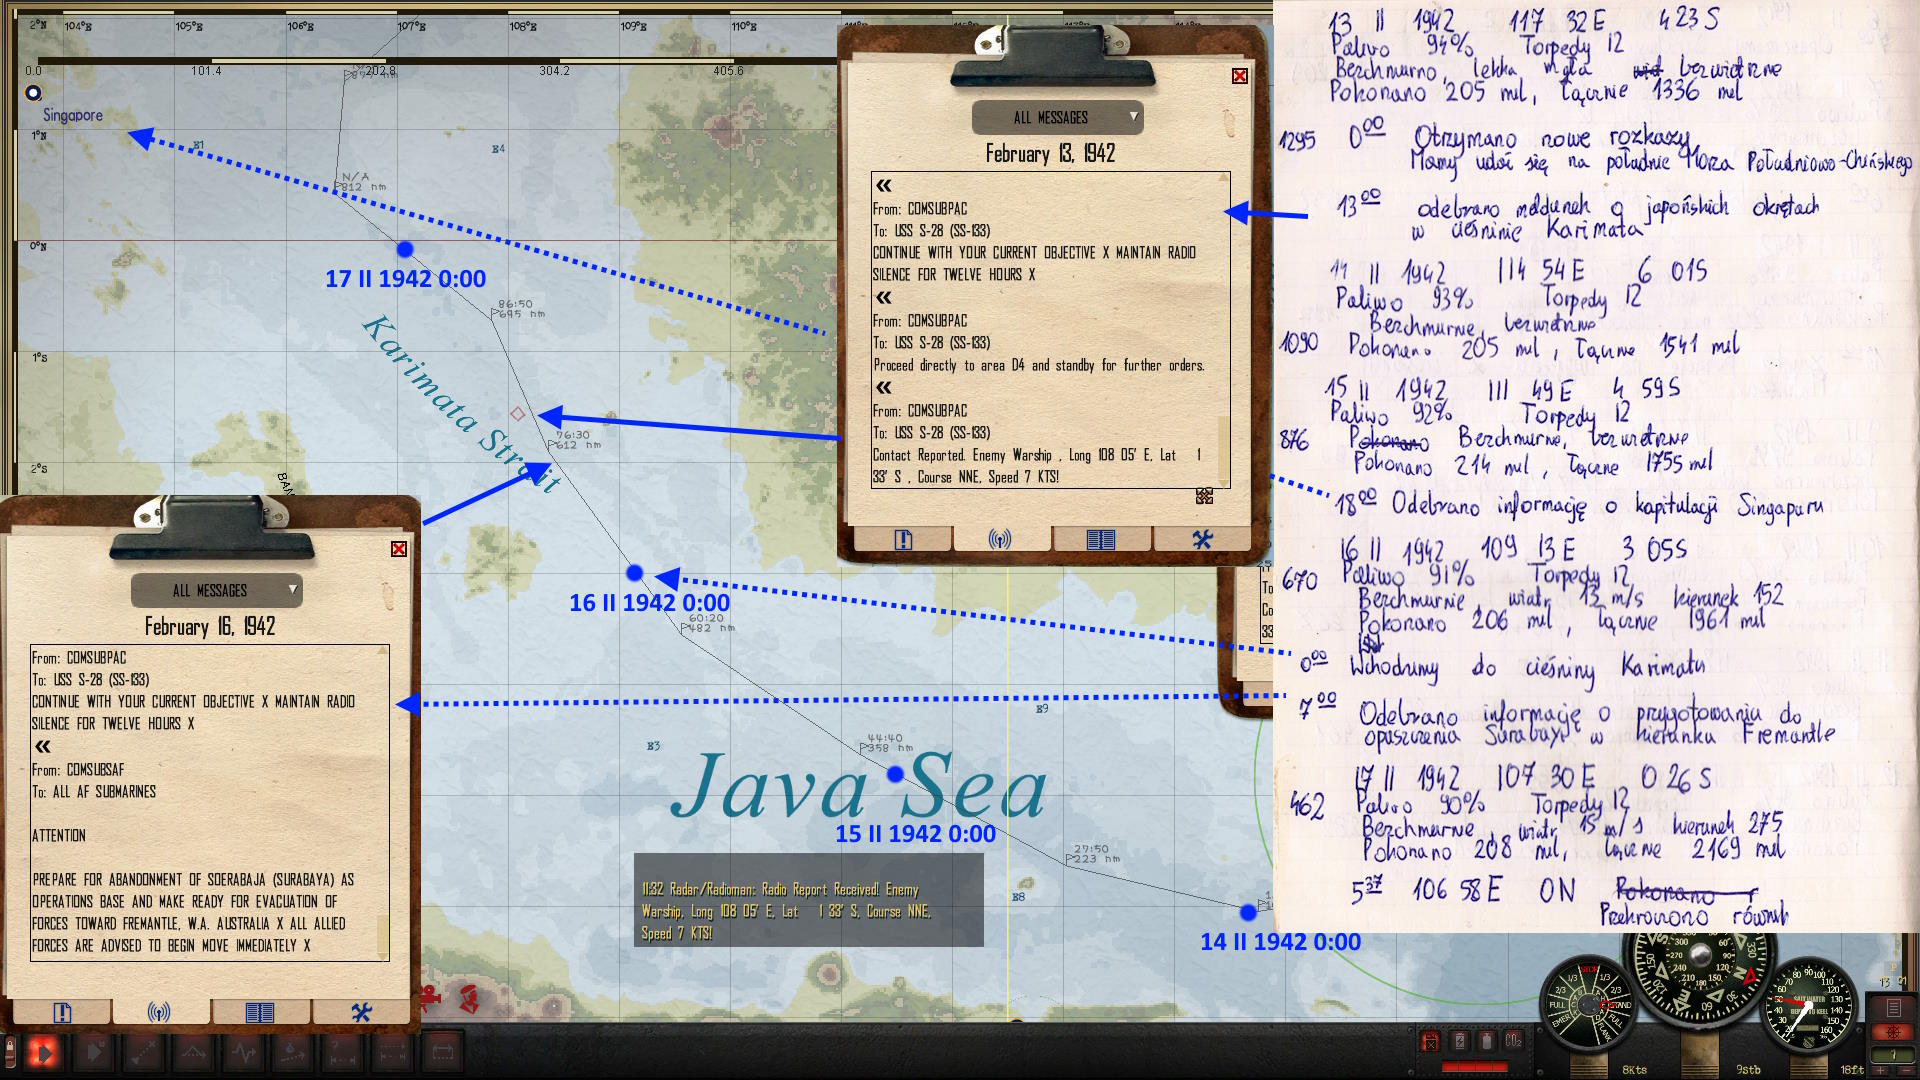Image resolution: width=1920 pixels, height=1080 pixels.
Task: Open the radio antenna tab on February 13 clipboard
Action: pos(1000,540)
